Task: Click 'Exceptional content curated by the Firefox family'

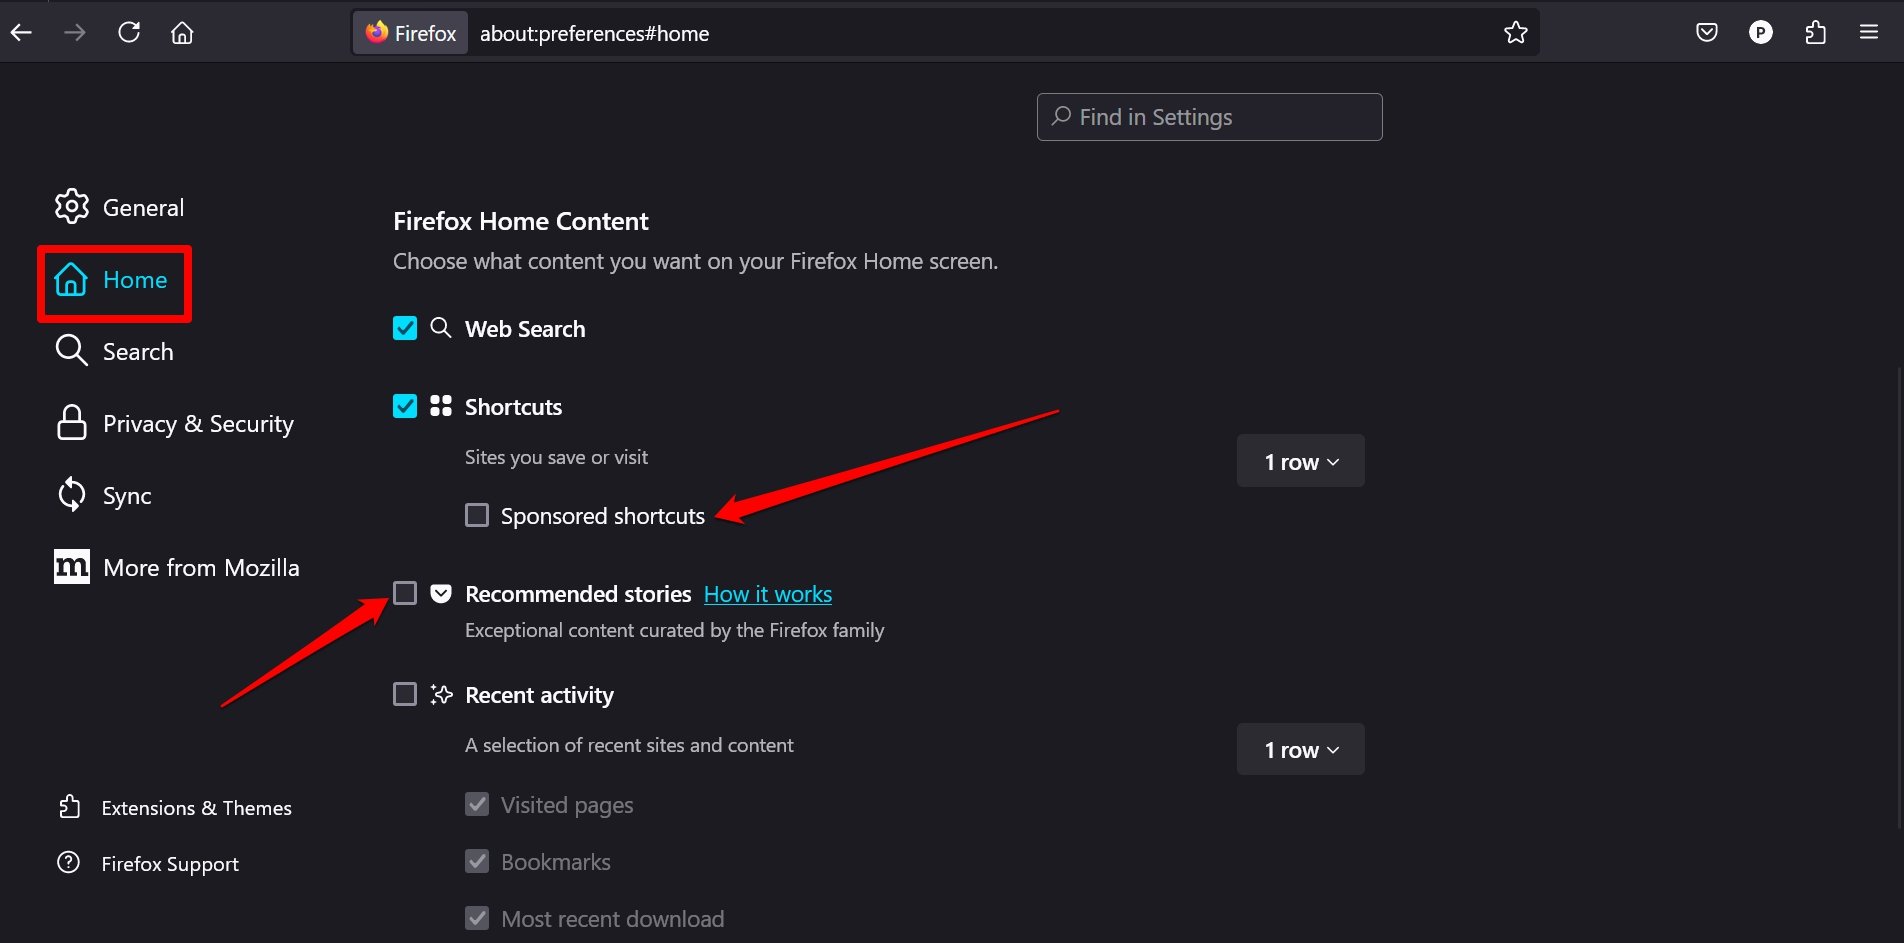Action: click(x=675, y=630)
